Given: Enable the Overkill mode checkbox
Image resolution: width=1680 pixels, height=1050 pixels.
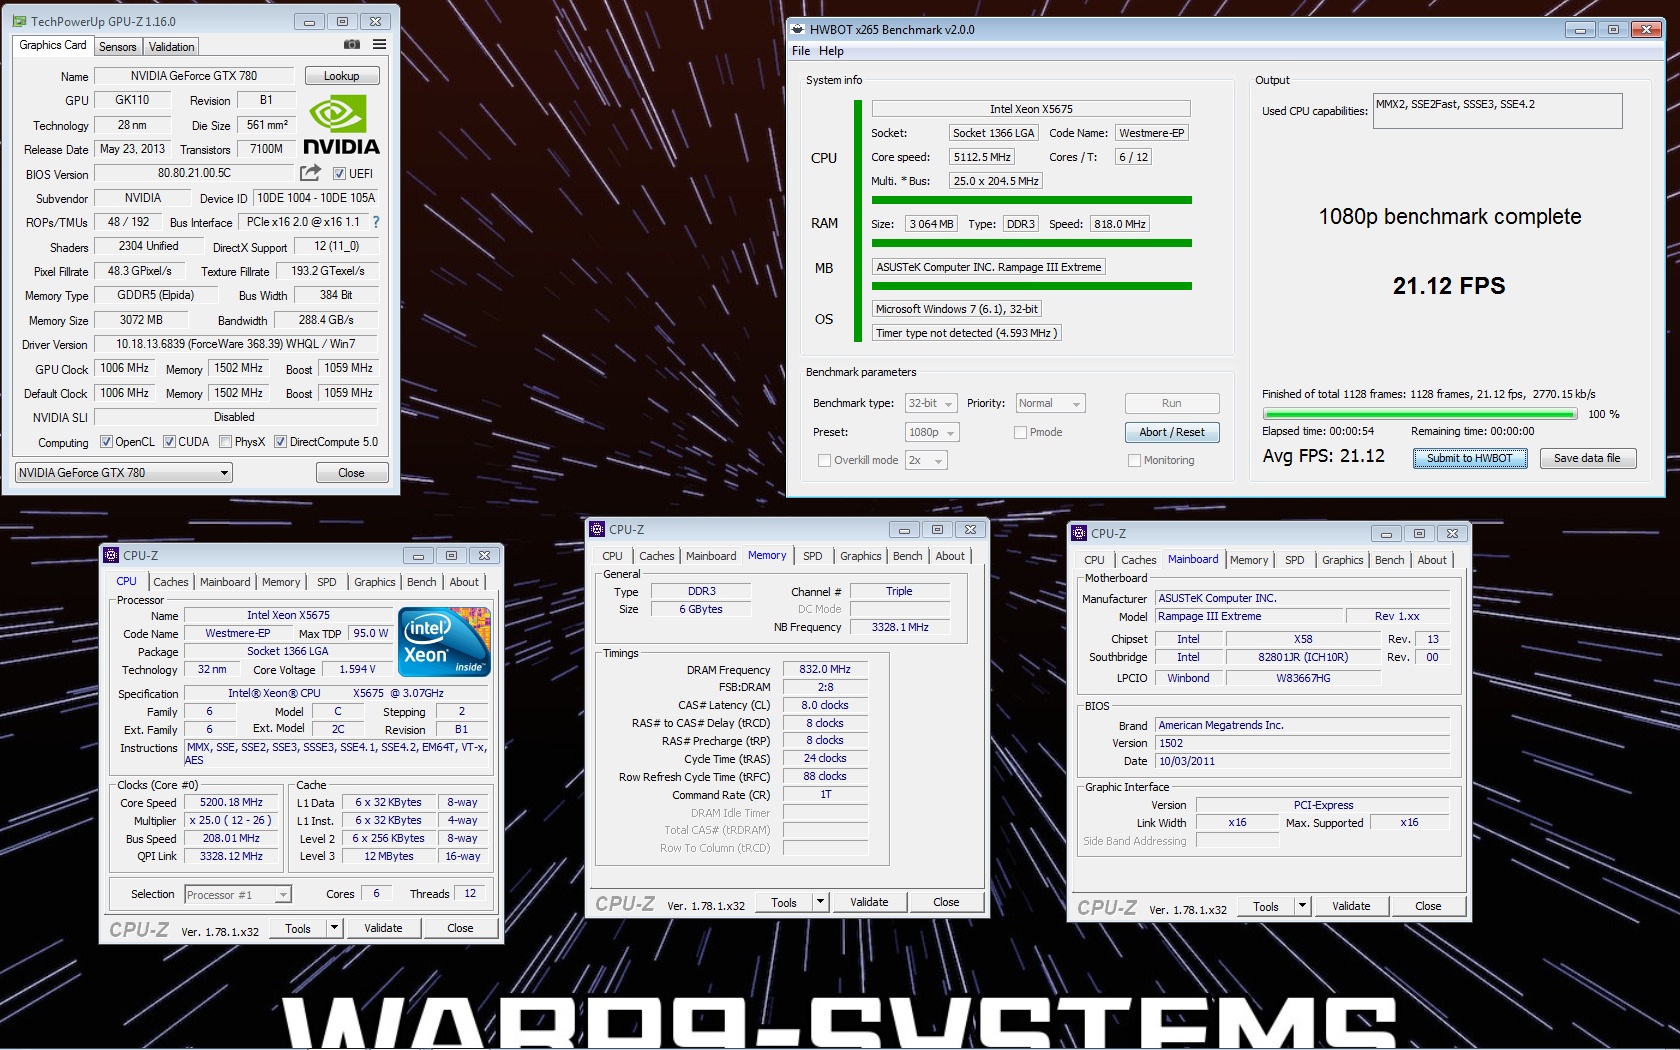Looking at the screenshot, I should (x=825, y=461).
